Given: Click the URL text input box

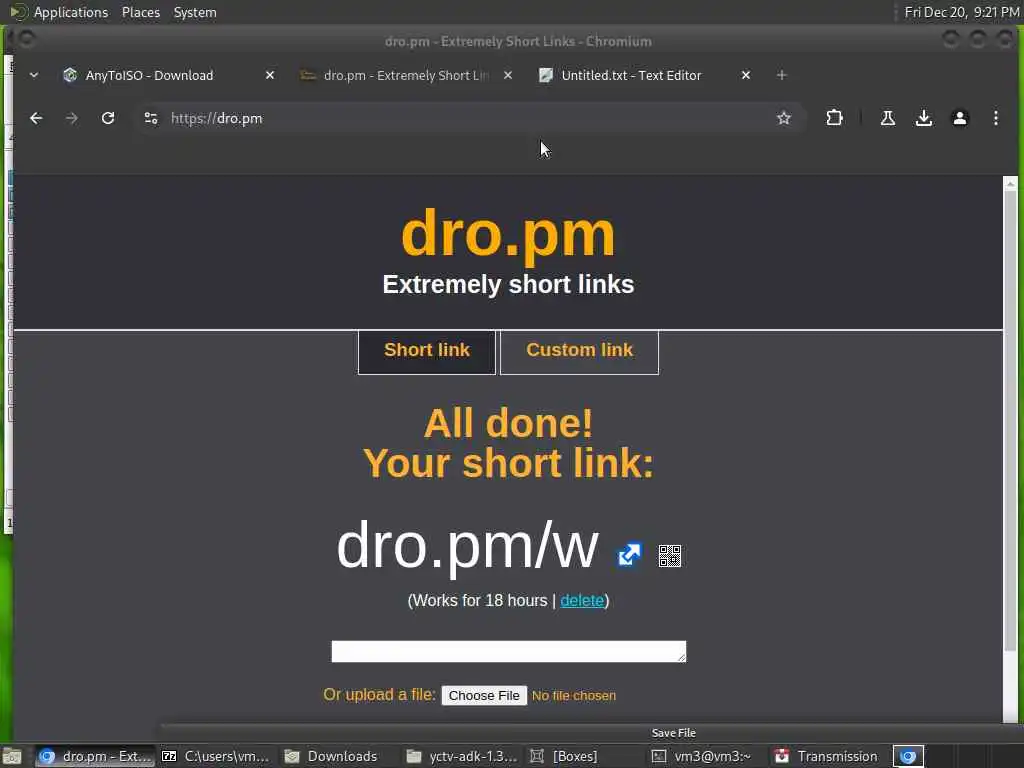Looking at the screenshot, I should [x=509, y=651].
